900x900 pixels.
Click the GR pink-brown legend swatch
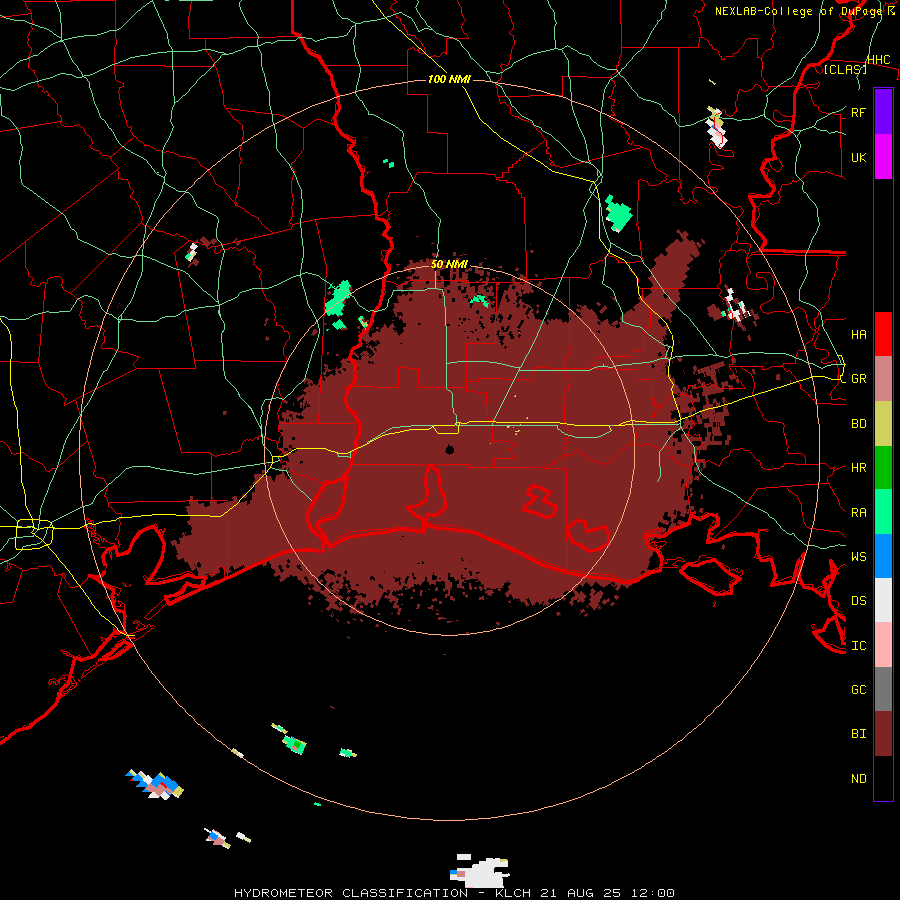(883, 379)
